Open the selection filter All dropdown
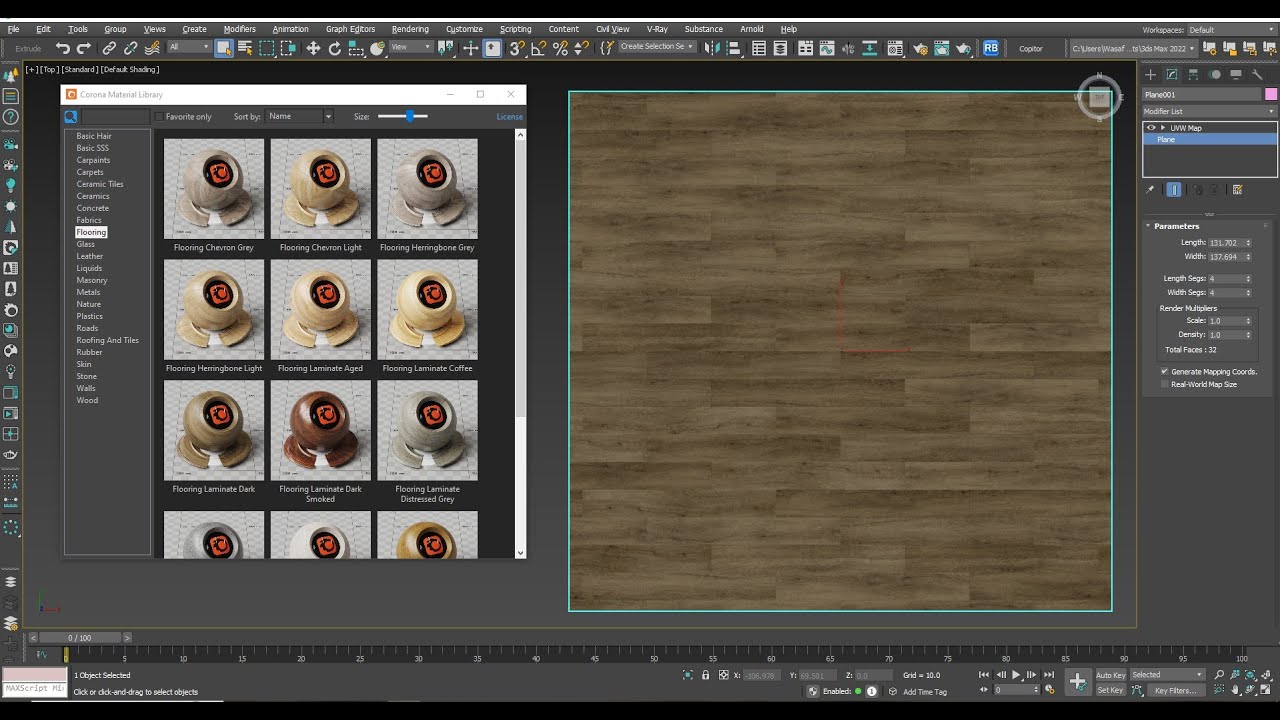 [x=189, y=47]
